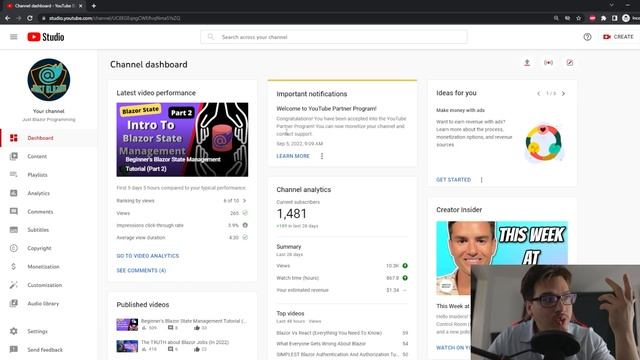
Task: Click the 1,481 current subscribers number
Action: pos(291,213)
